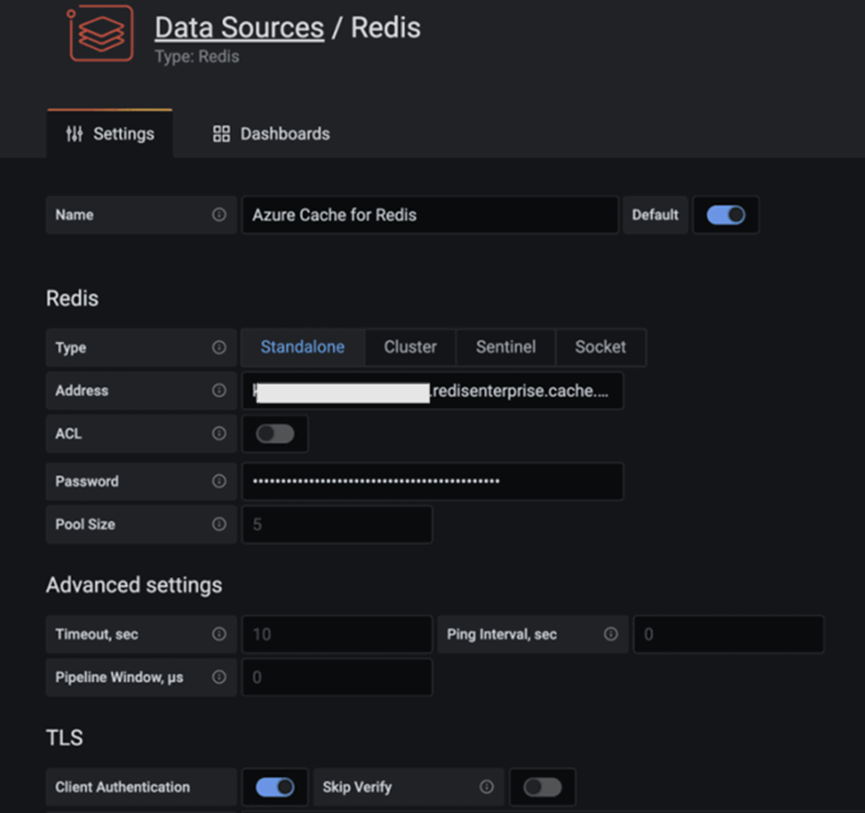
Task: Click the Pool Size input field
Action: coord(337,524)
